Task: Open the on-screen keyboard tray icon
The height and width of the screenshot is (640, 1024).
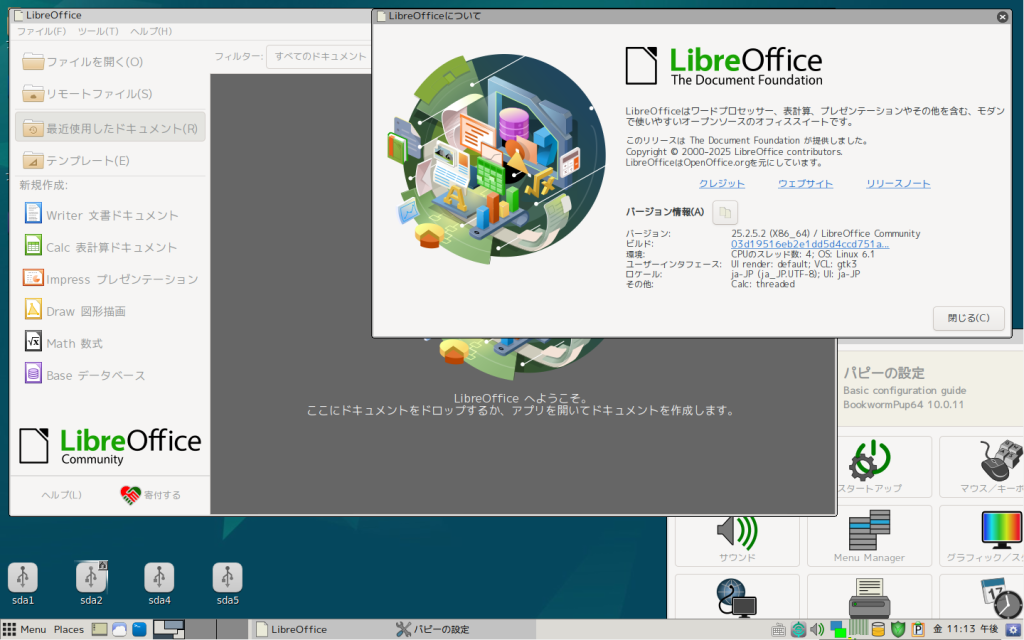Action: [x=778, y=630]
